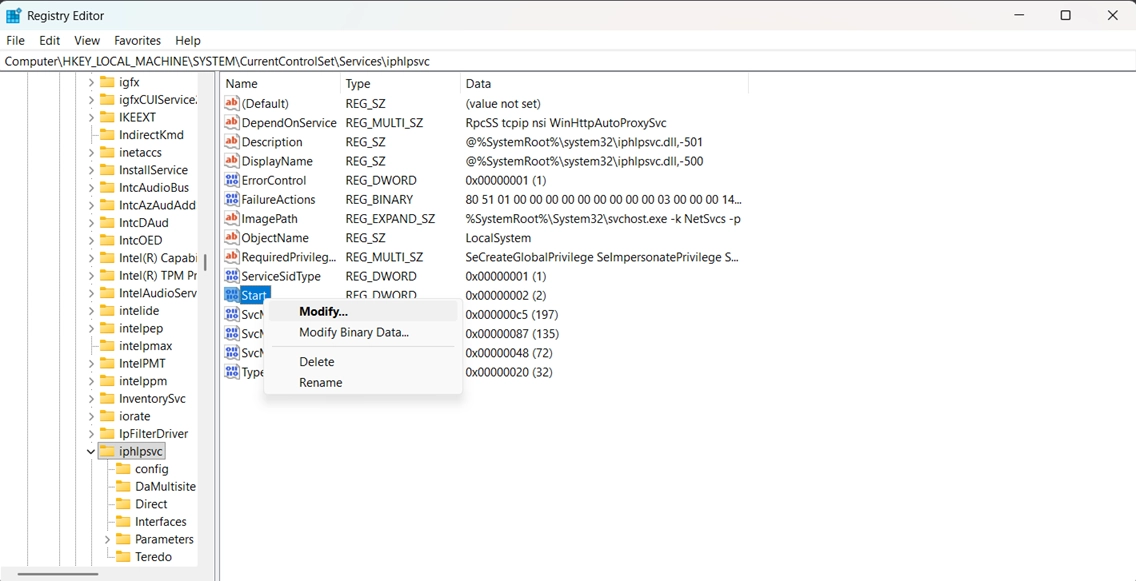The width and height of the screenshot is (1136, 581).
Task: Choose Delete from context menu
Action: 363,361
